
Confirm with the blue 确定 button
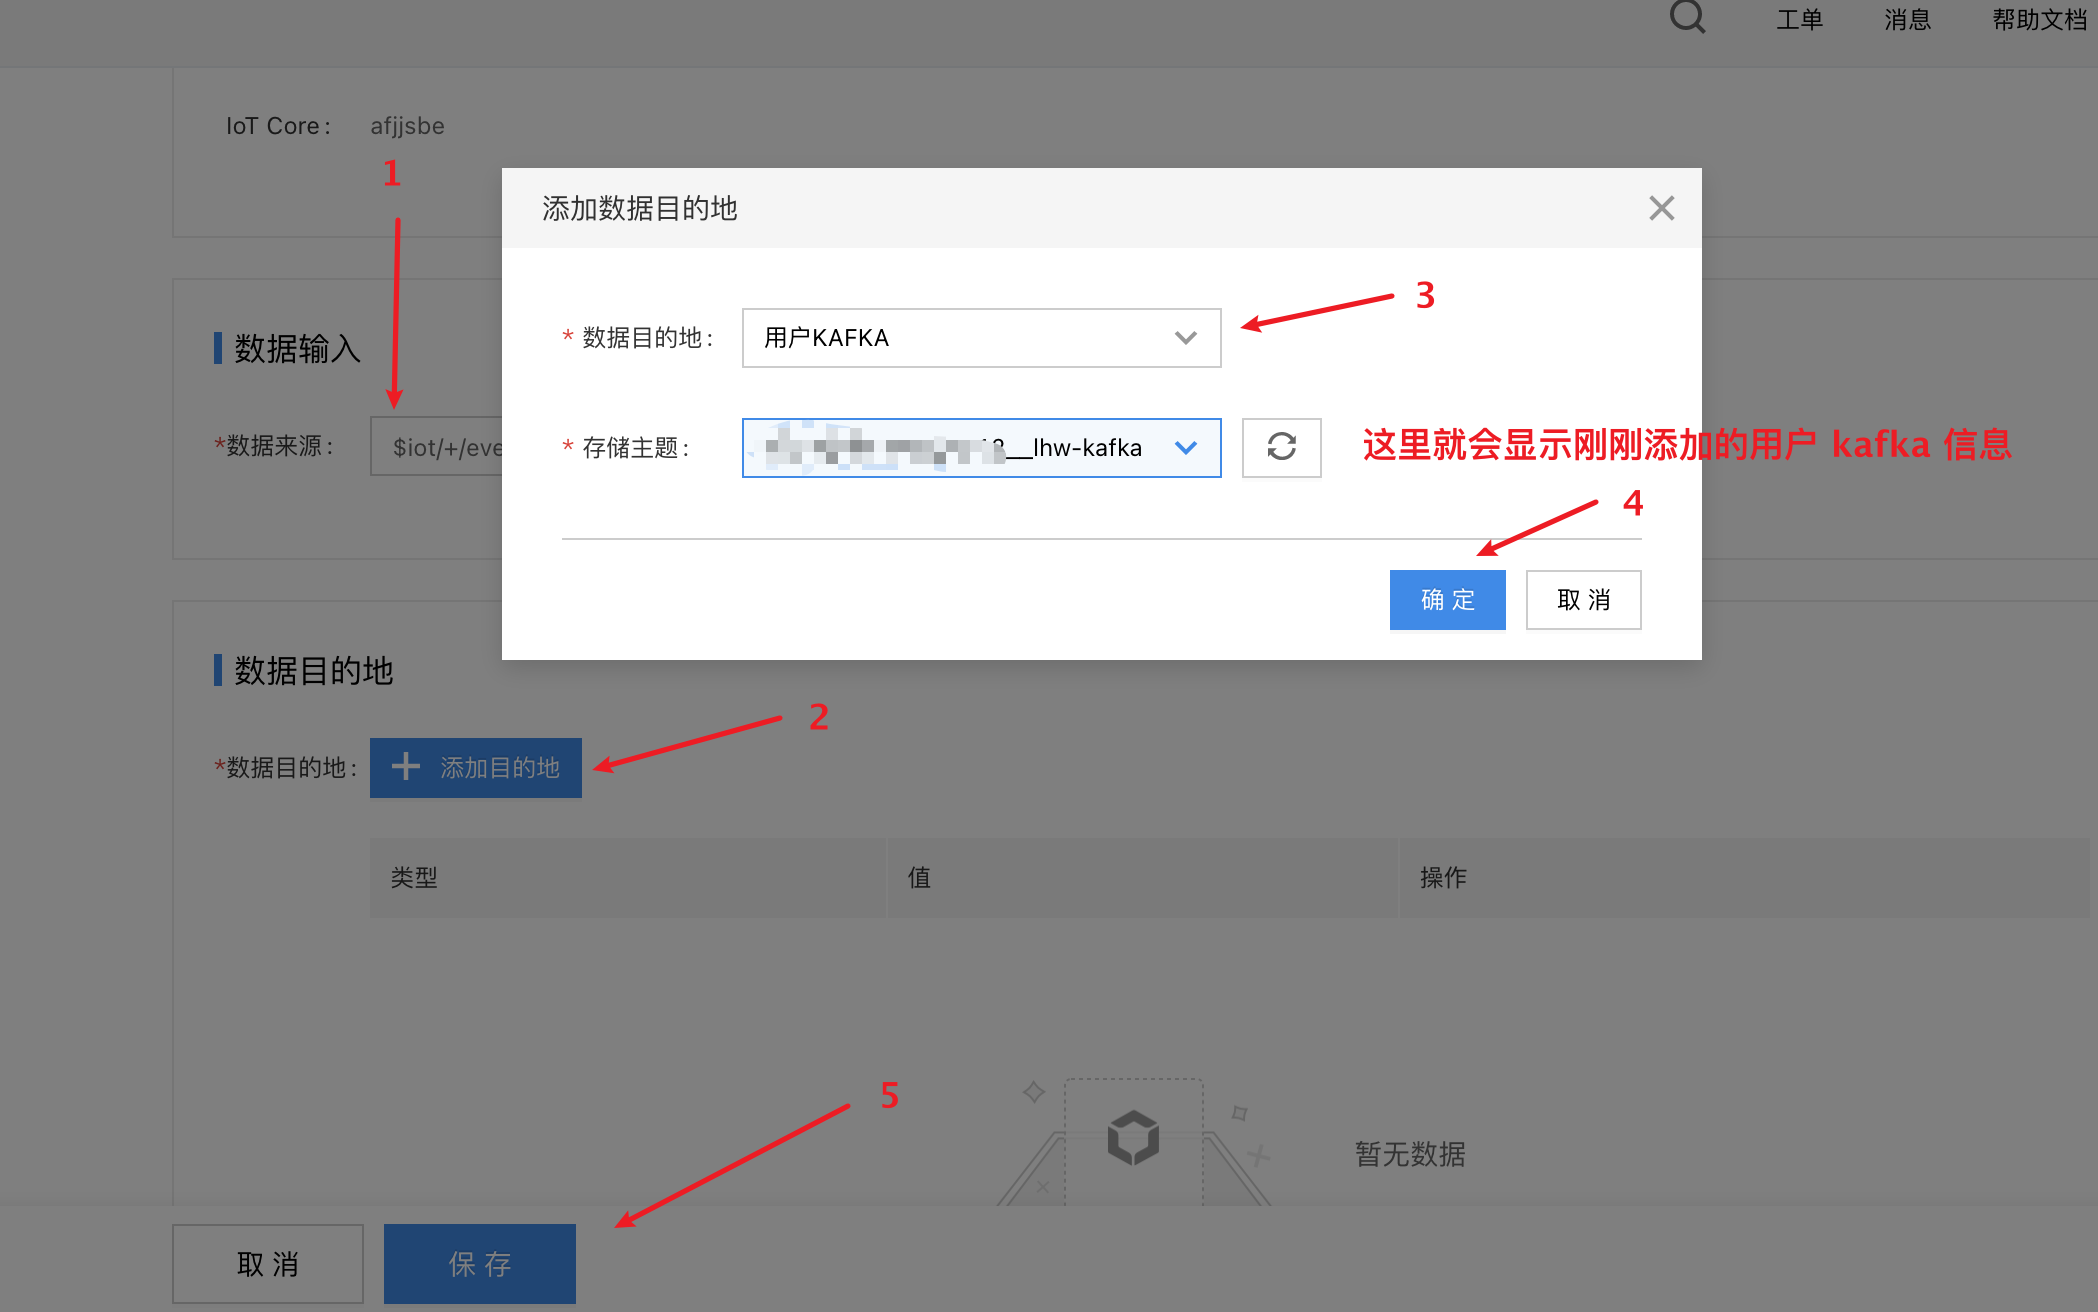1447,599
